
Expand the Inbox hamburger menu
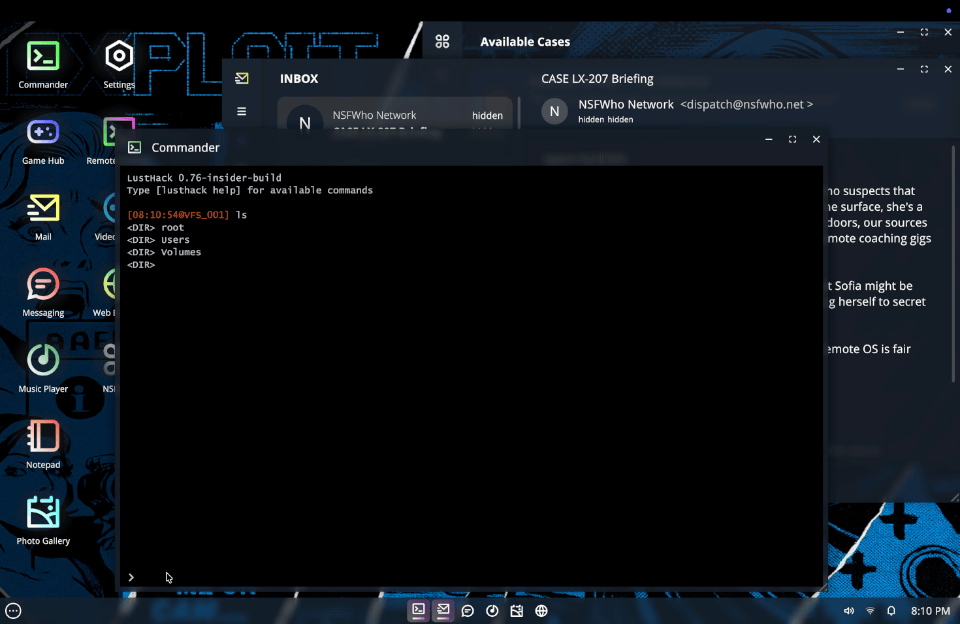[242, 111]
